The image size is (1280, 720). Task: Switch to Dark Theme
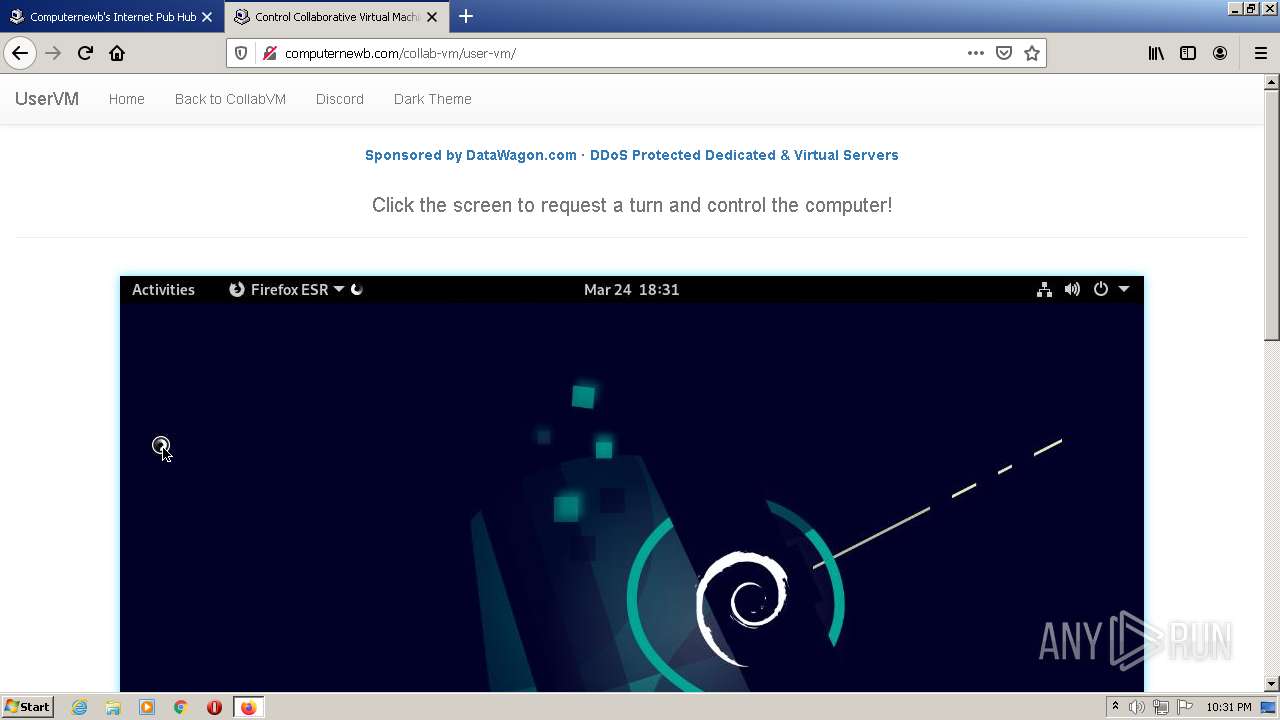[x=433, y=99]
